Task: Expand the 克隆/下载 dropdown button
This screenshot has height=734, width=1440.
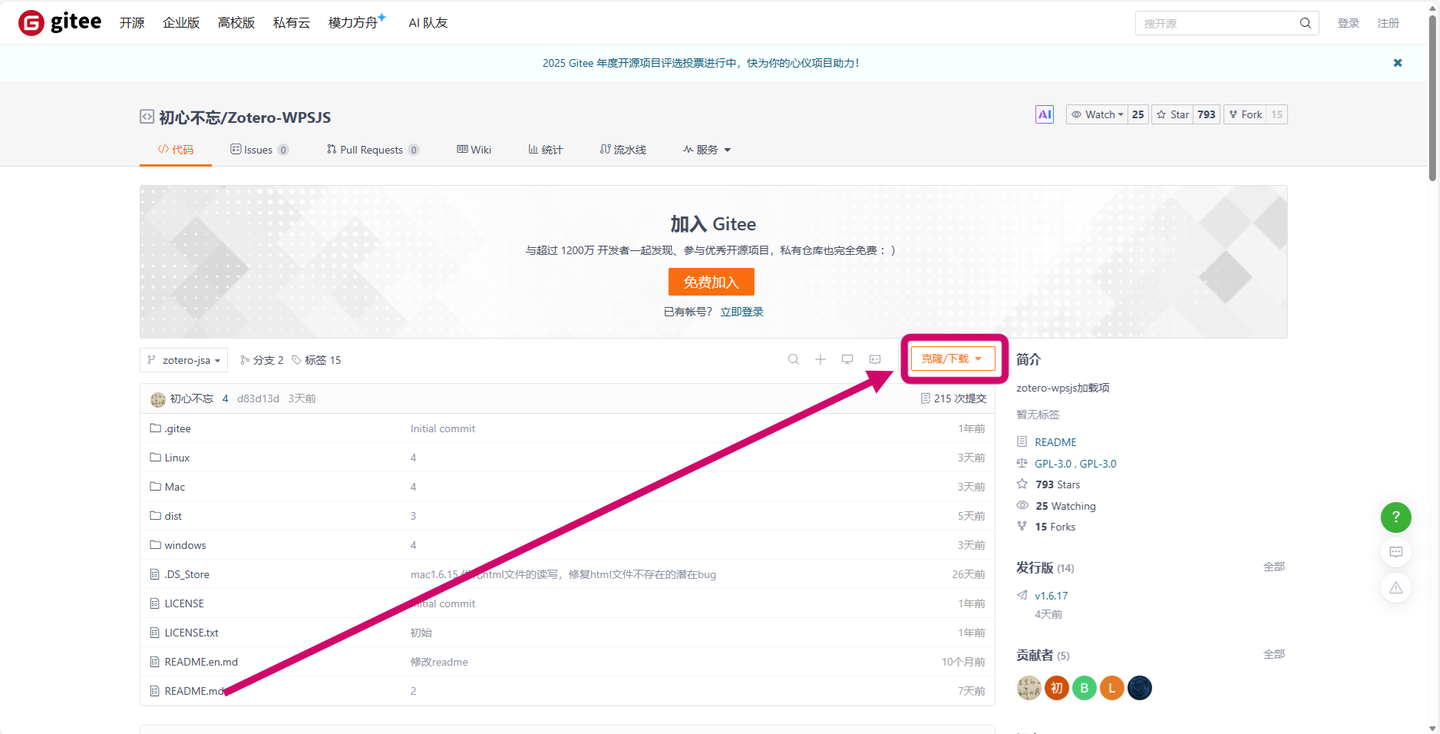Action: click(952, 359)
